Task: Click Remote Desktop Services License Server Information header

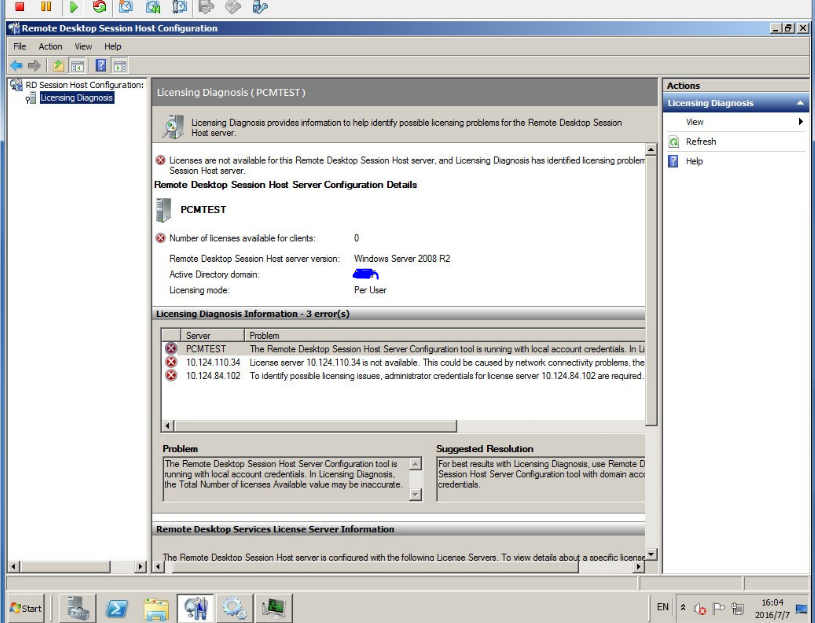Action: pyautogui.click(x=399, y=529)
